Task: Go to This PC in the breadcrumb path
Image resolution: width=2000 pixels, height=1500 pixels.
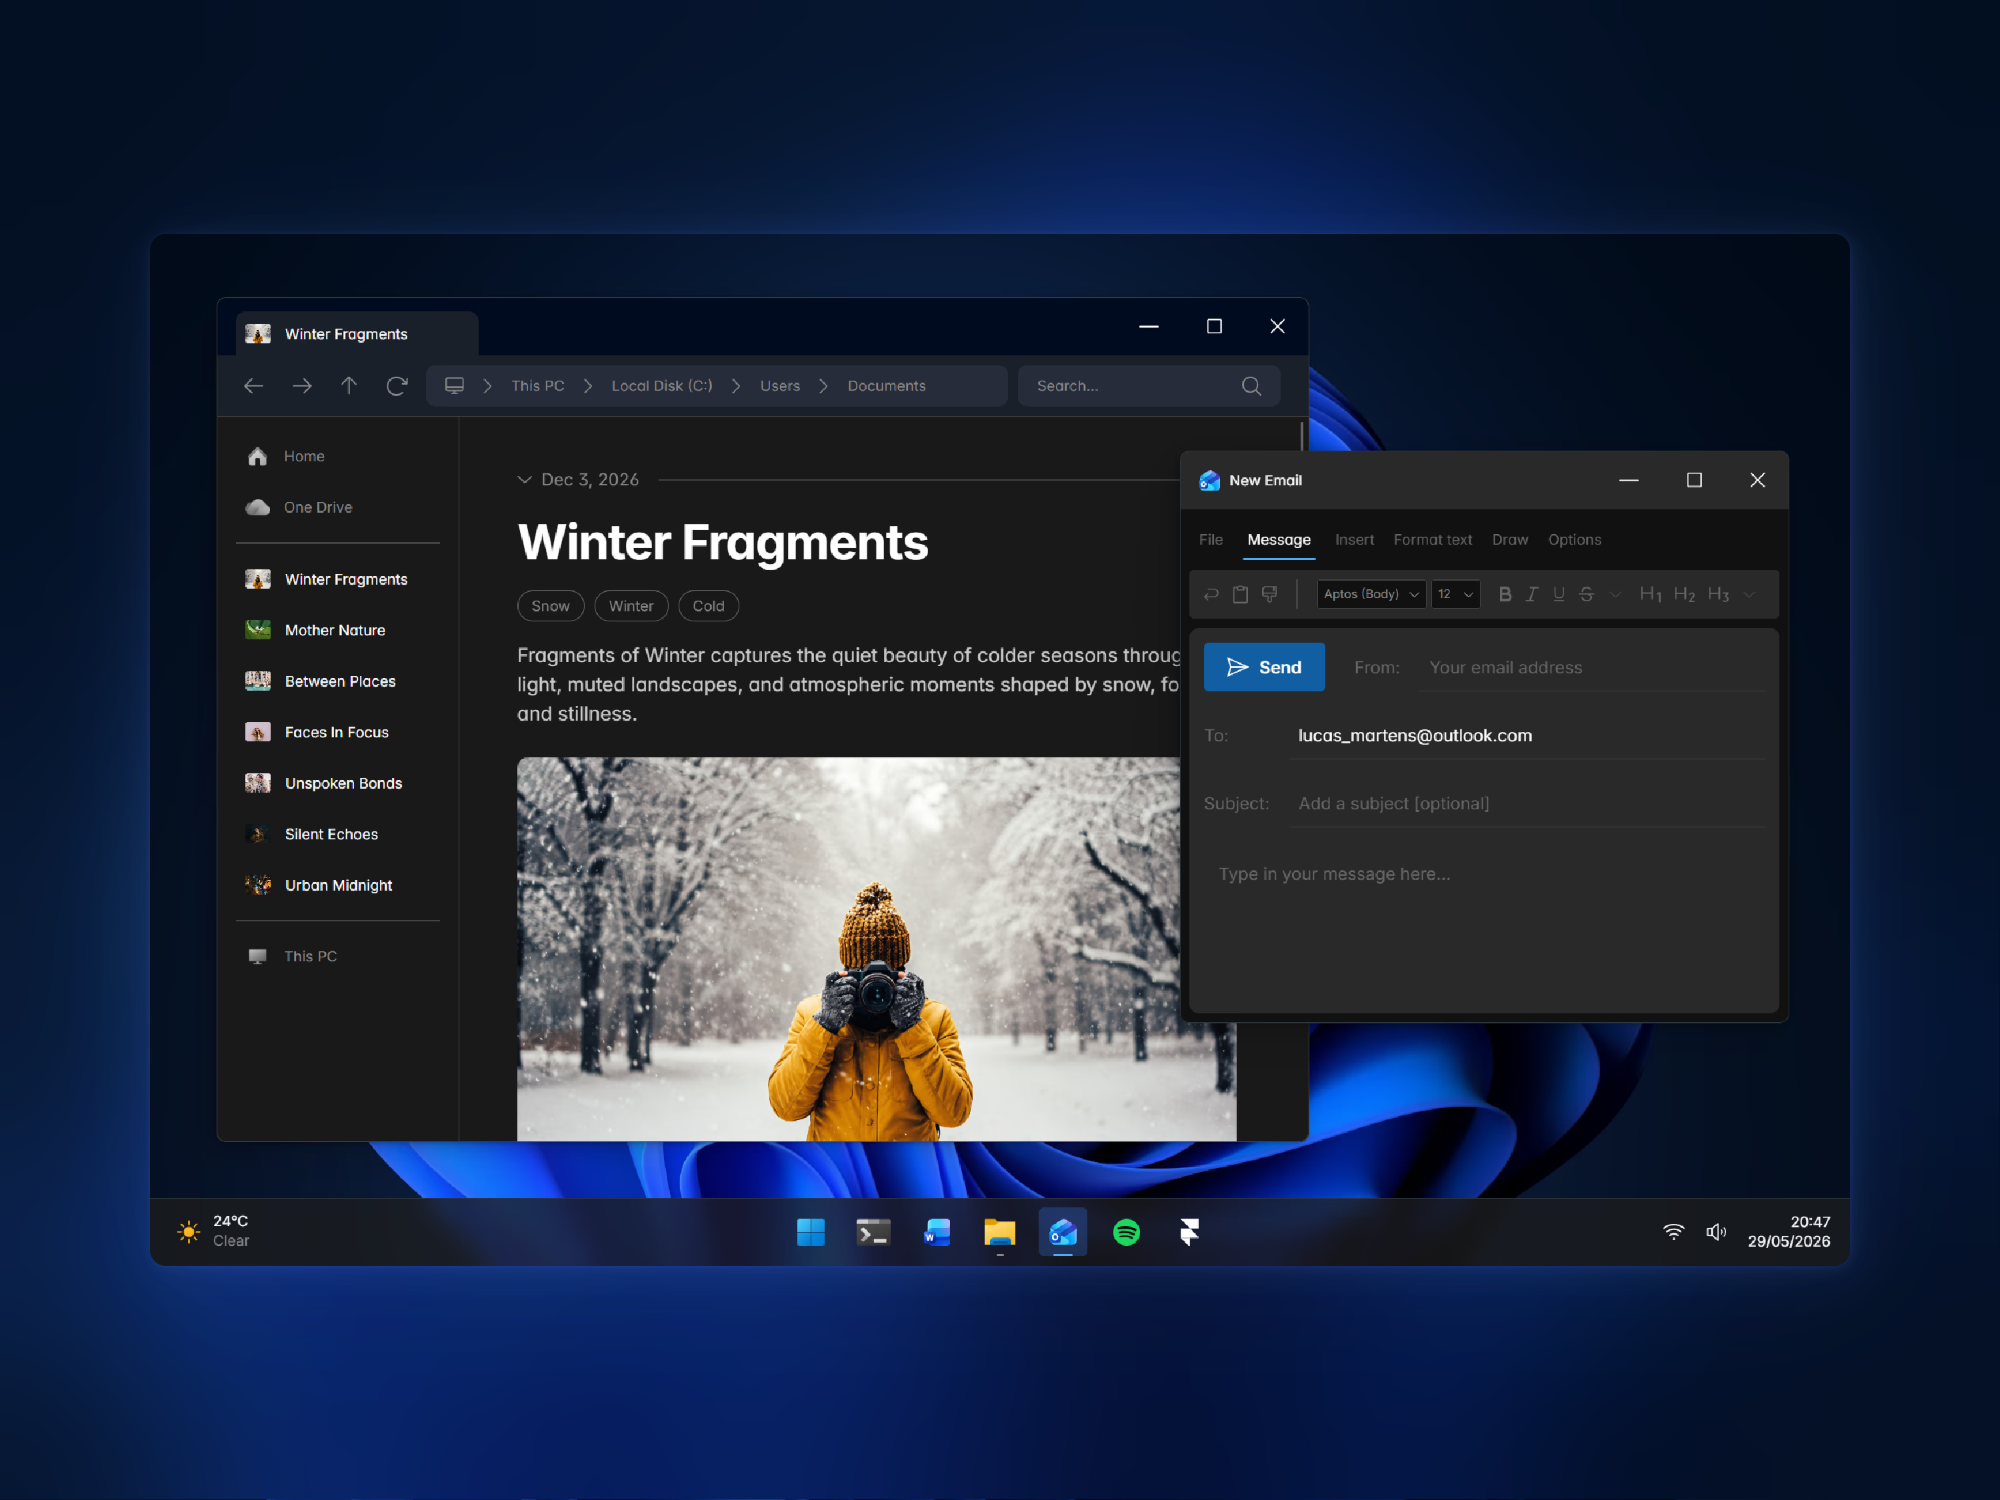Action: 538,386
